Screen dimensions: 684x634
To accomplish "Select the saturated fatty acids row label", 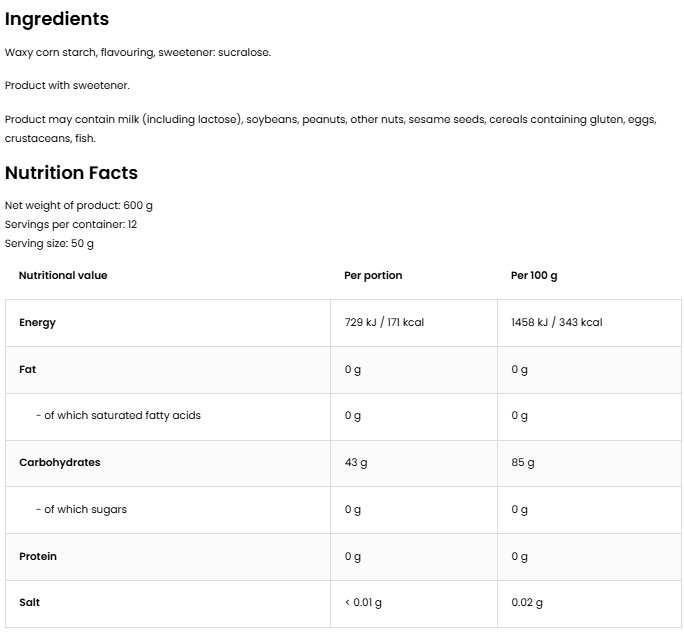I will point(118,415).
